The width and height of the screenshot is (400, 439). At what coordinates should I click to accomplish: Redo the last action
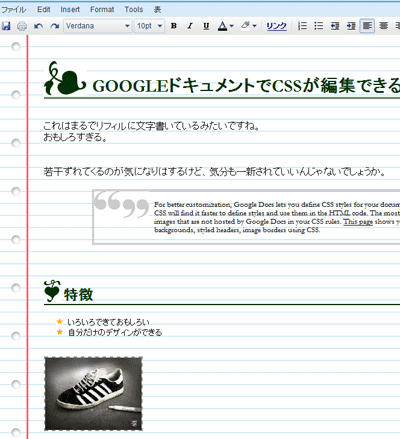tap(54, 26)
